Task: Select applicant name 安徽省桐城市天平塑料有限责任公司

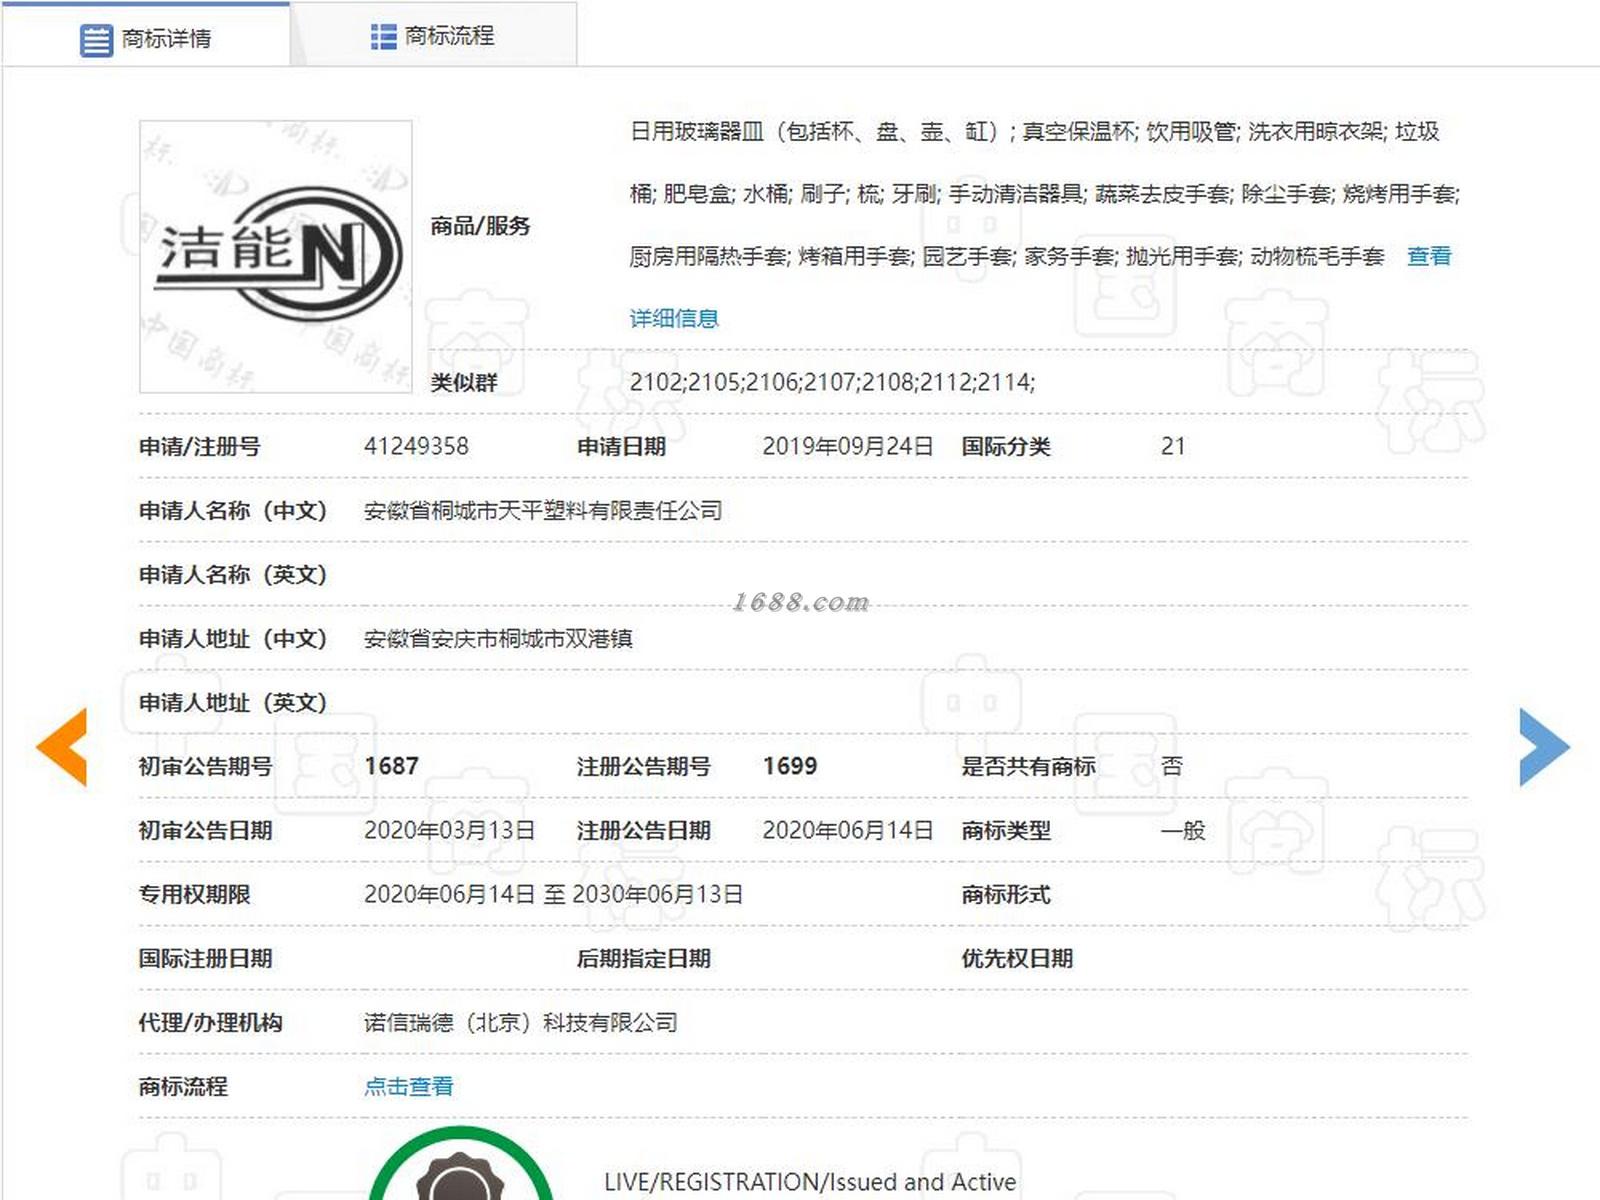Action: pyautogui.click(x=543, y=510)
